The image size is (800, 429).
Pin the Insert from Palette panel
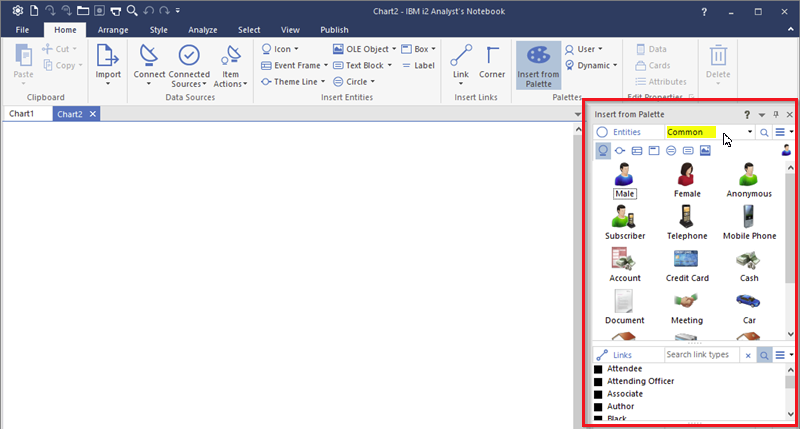[x=775, y=115]
